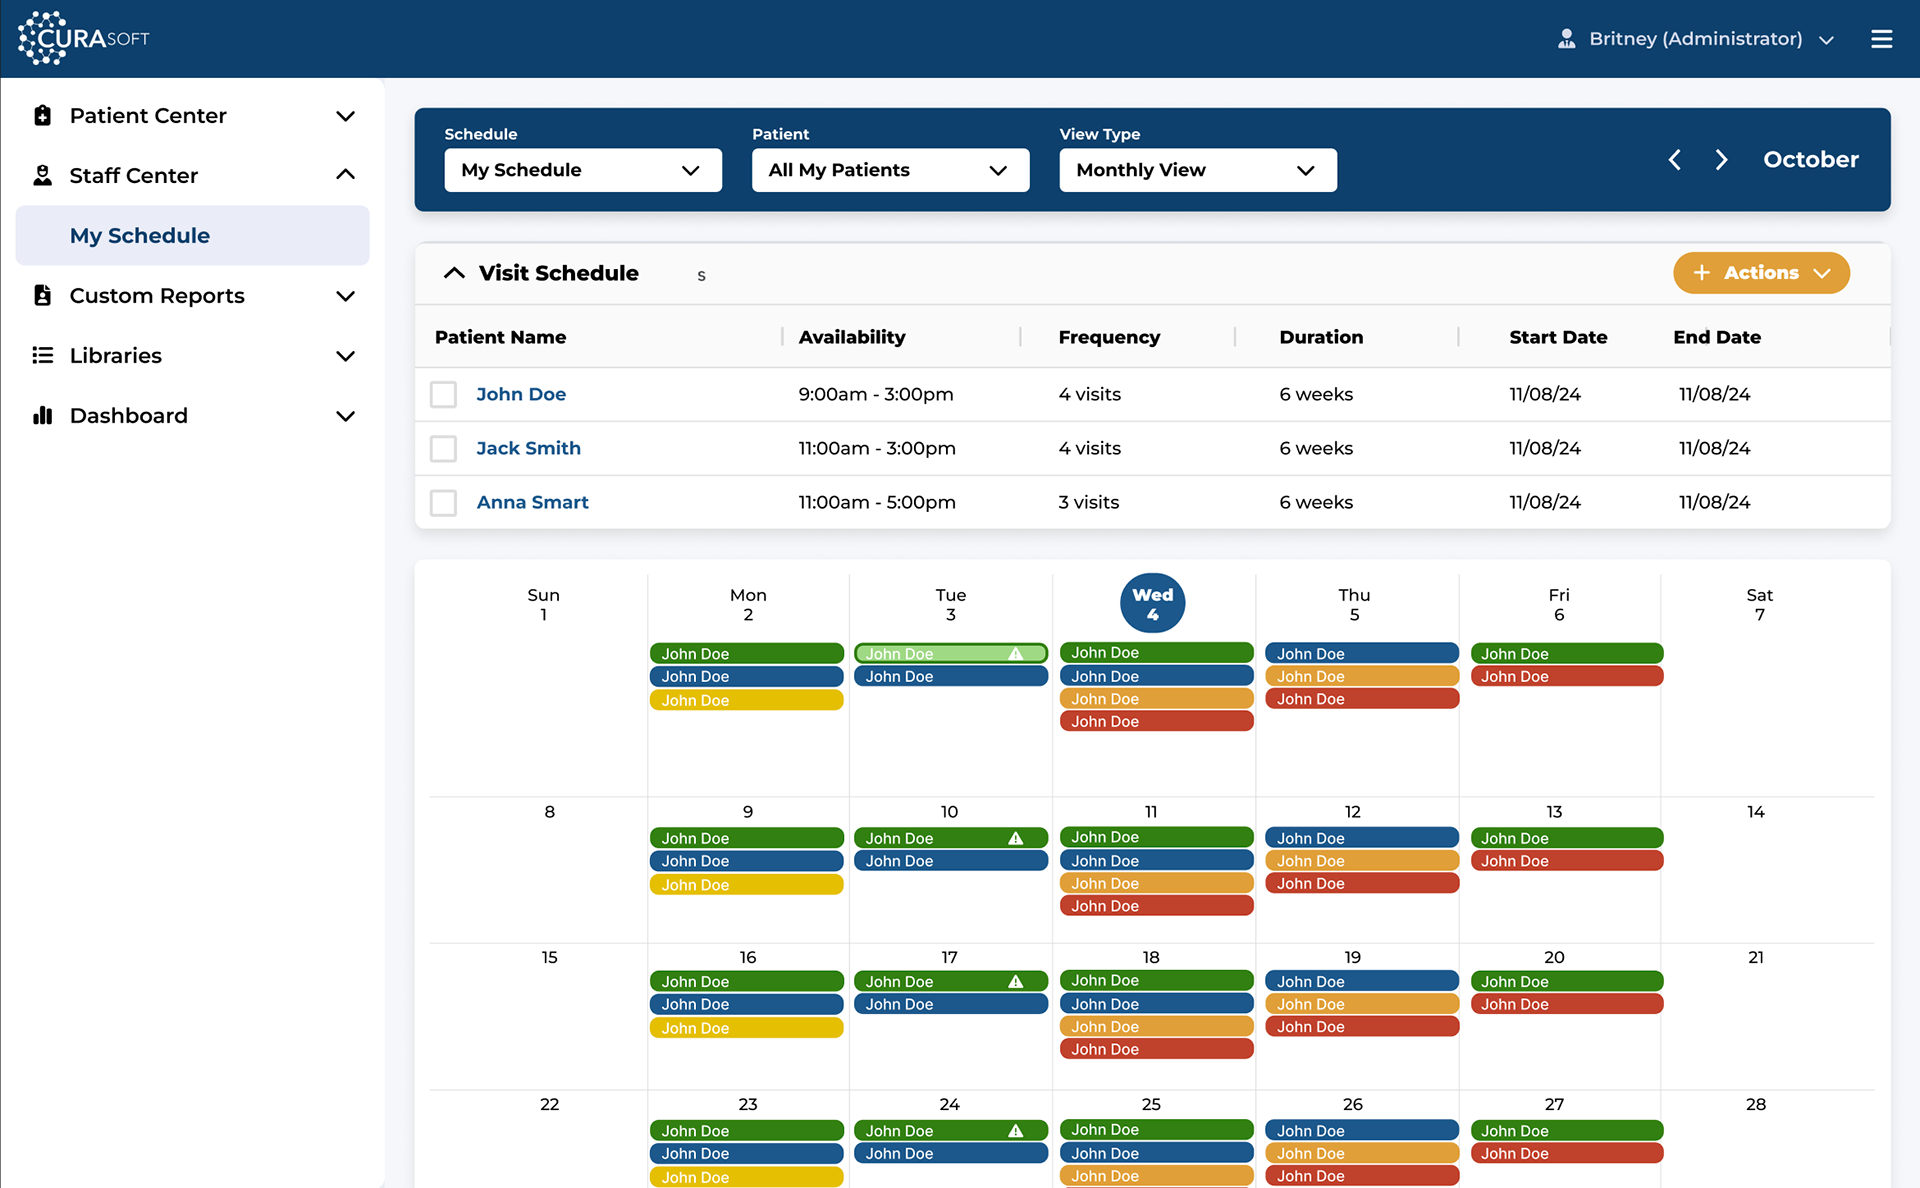The image size is (1920, 1188).
Task: Click the Patient Center clipboard icon
Action: pos(42,116)
